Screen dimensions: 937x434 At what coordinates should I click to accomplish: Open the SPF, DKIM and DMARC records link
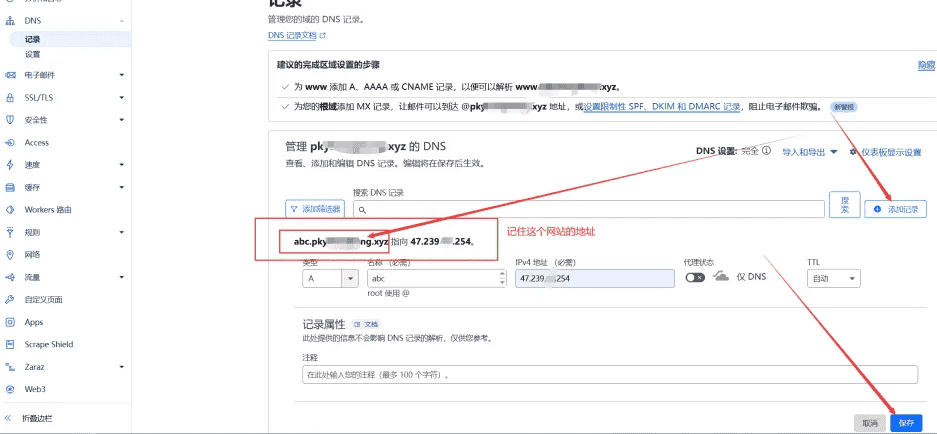pos(662,107)
